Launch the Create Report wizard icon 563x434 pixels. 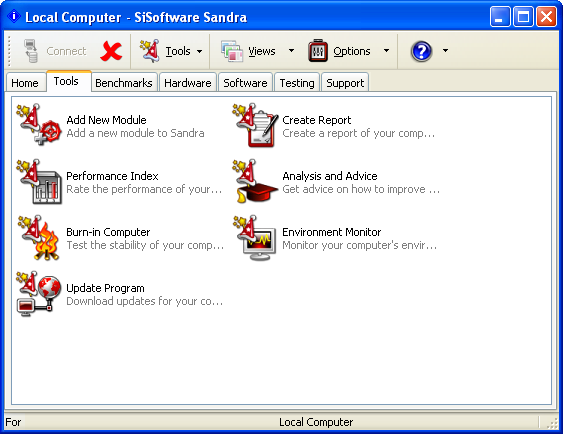pyautogui.click(x=255, y=125)
